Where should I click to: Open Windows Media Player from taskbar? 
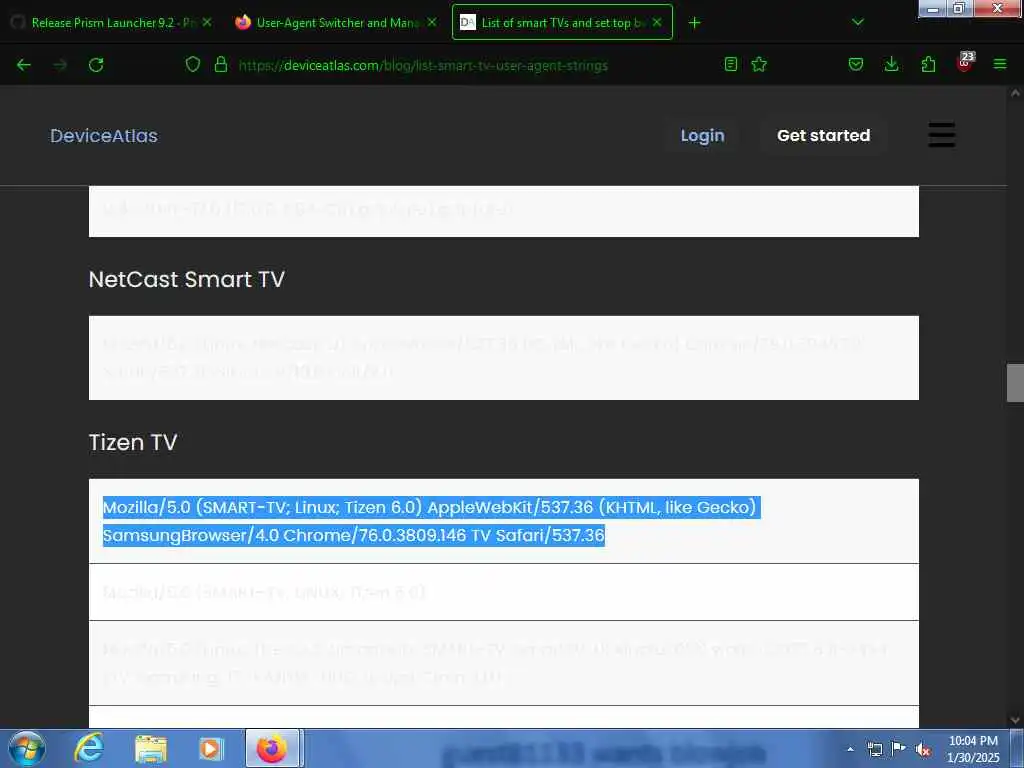click(211, 748)
